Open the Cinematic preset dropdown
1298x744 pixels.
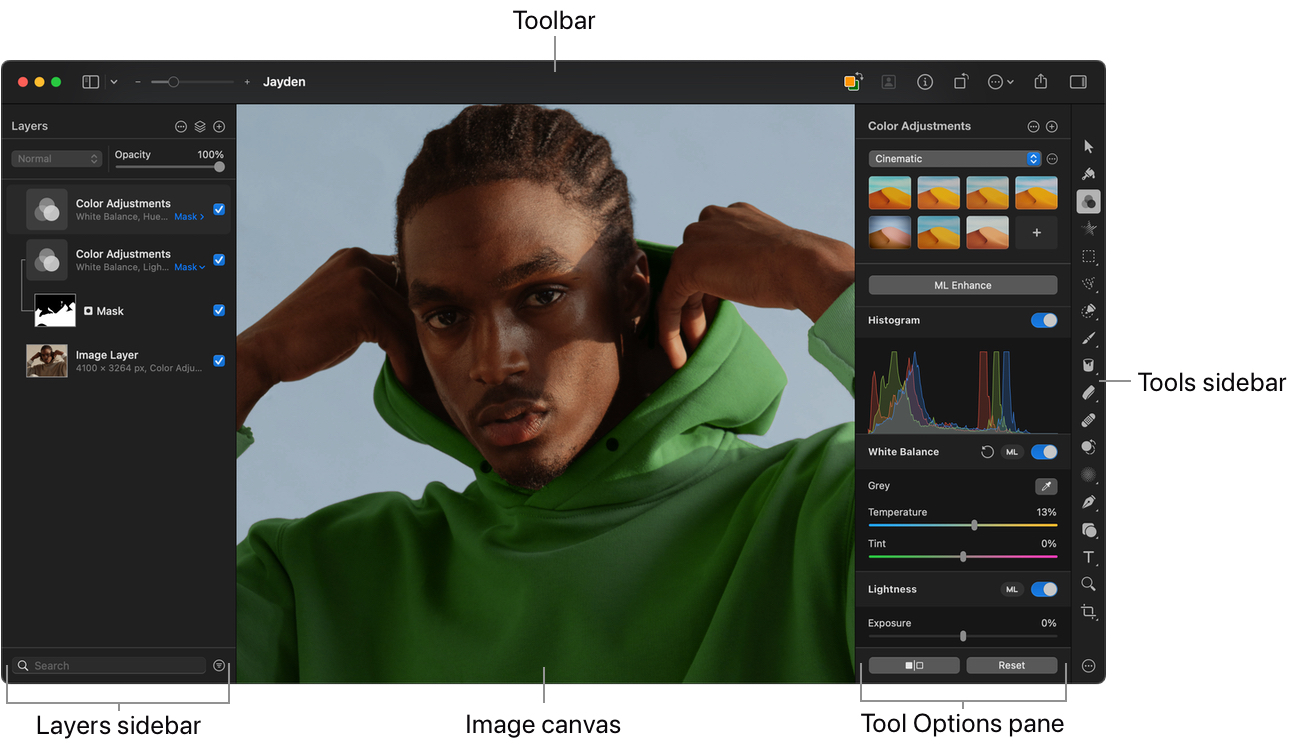point(954,159)
